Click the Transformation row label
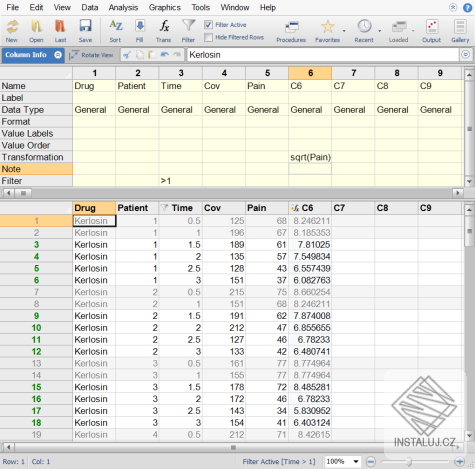The width and height of the screenshot is (475, 469). point(36,157)
